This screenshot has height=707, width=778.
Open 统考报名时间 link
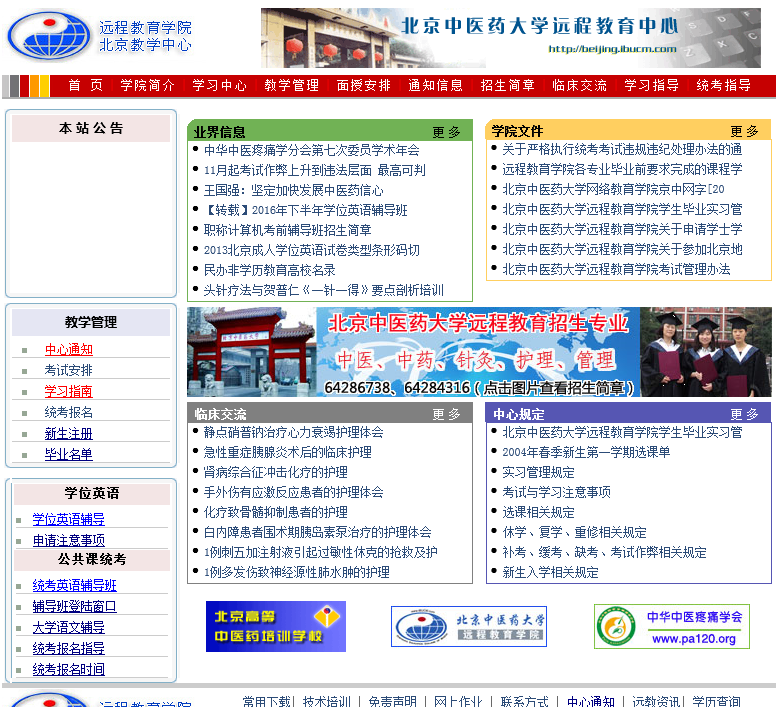[x=68, y=669]
